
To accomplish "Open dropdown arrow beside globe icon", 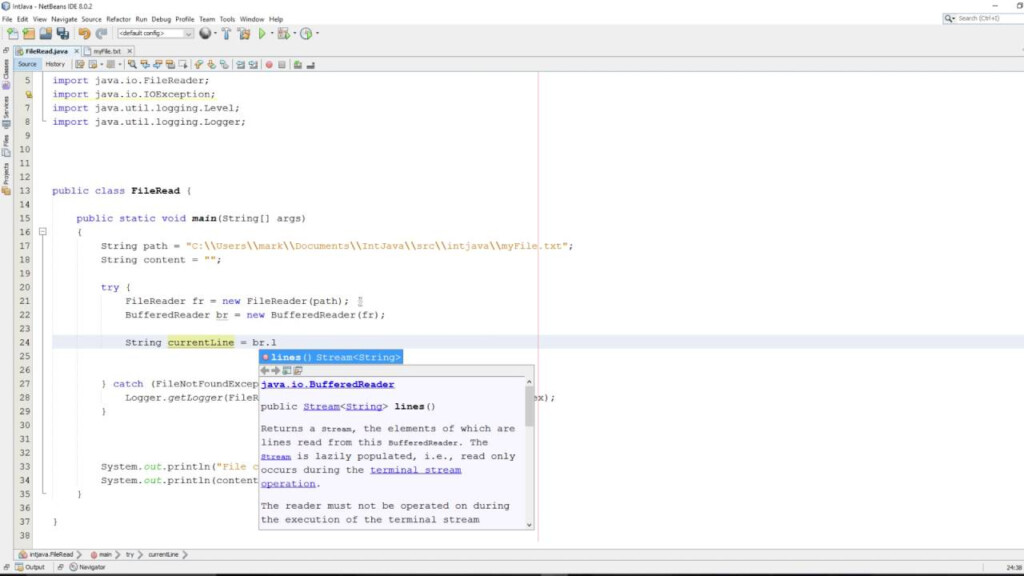I will [216, 33].
